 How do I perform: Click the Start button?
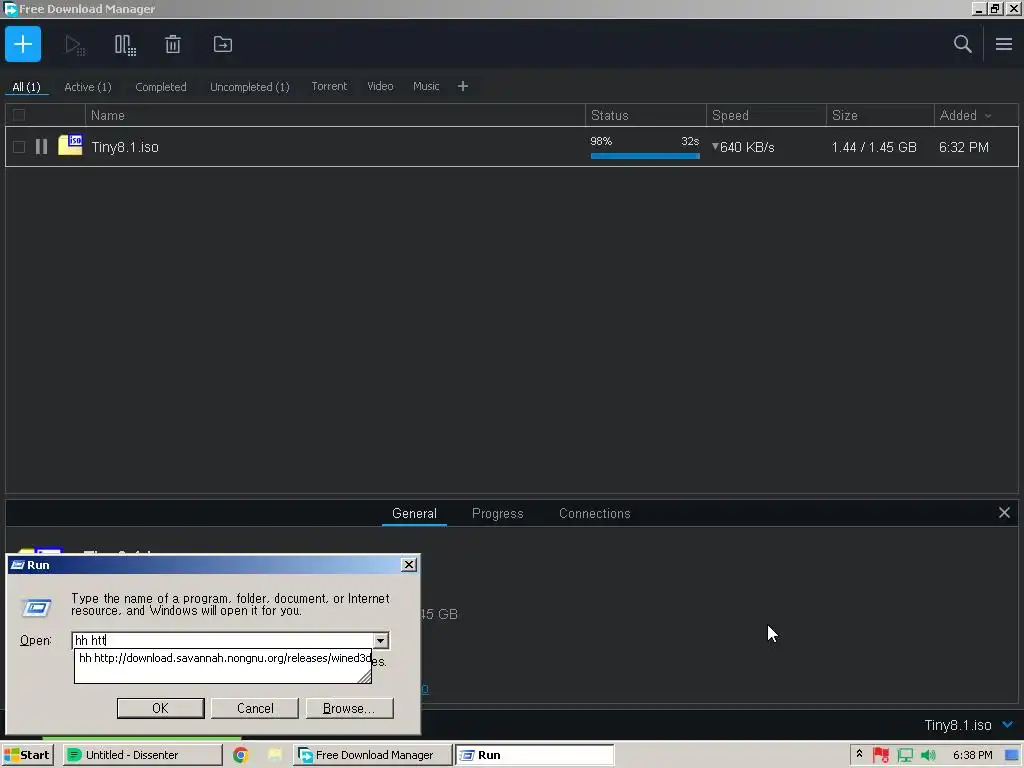pos(27,755)
